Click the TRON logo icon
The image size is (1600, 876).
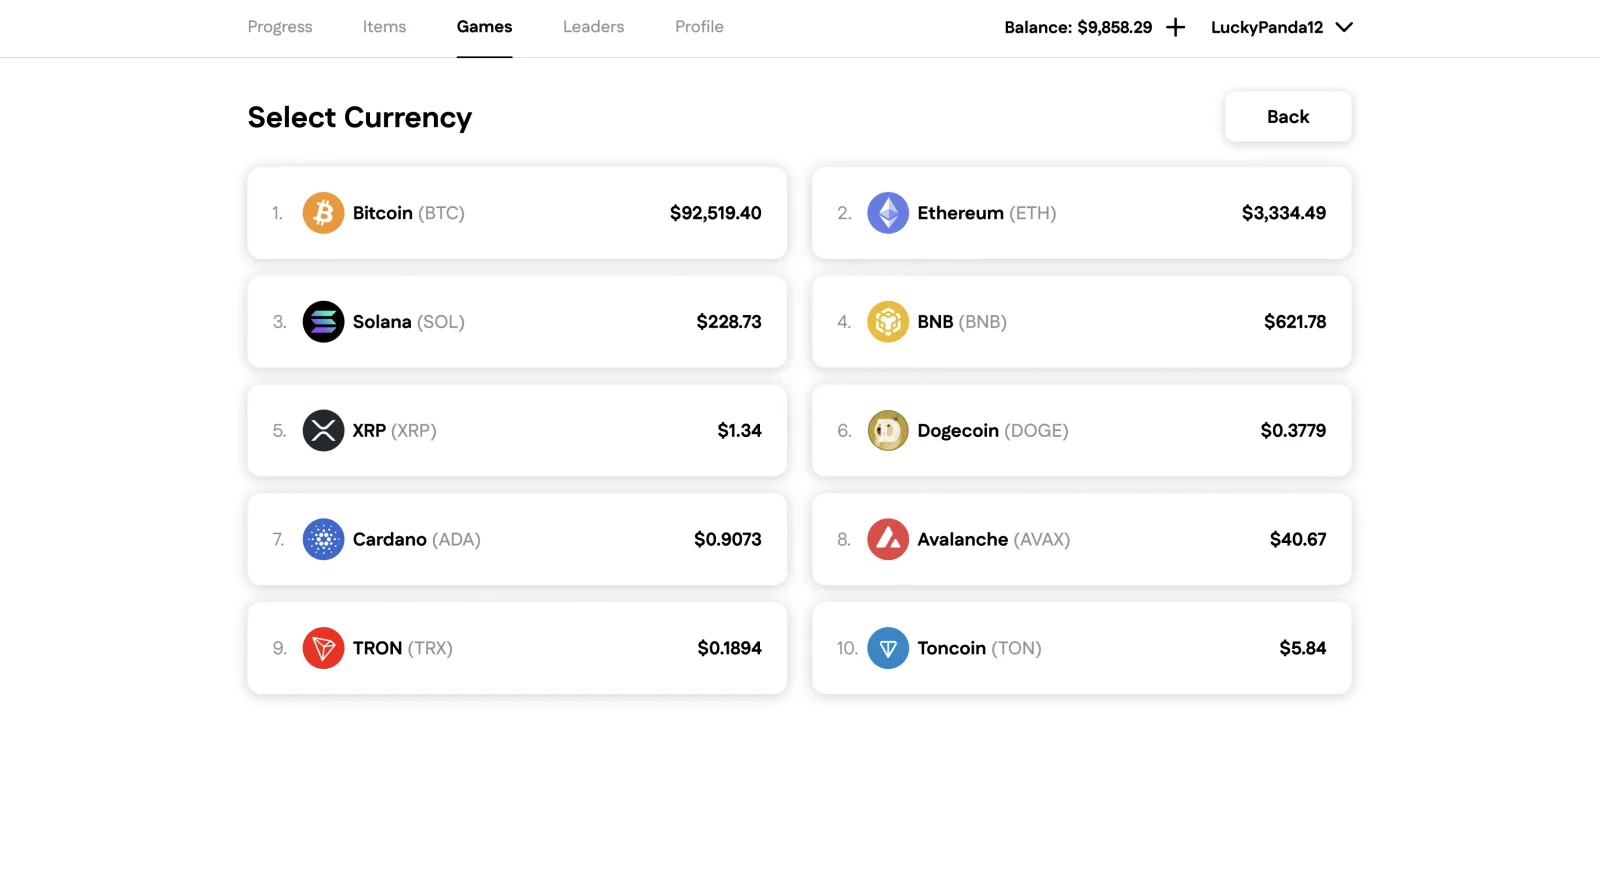click(323, 648)
